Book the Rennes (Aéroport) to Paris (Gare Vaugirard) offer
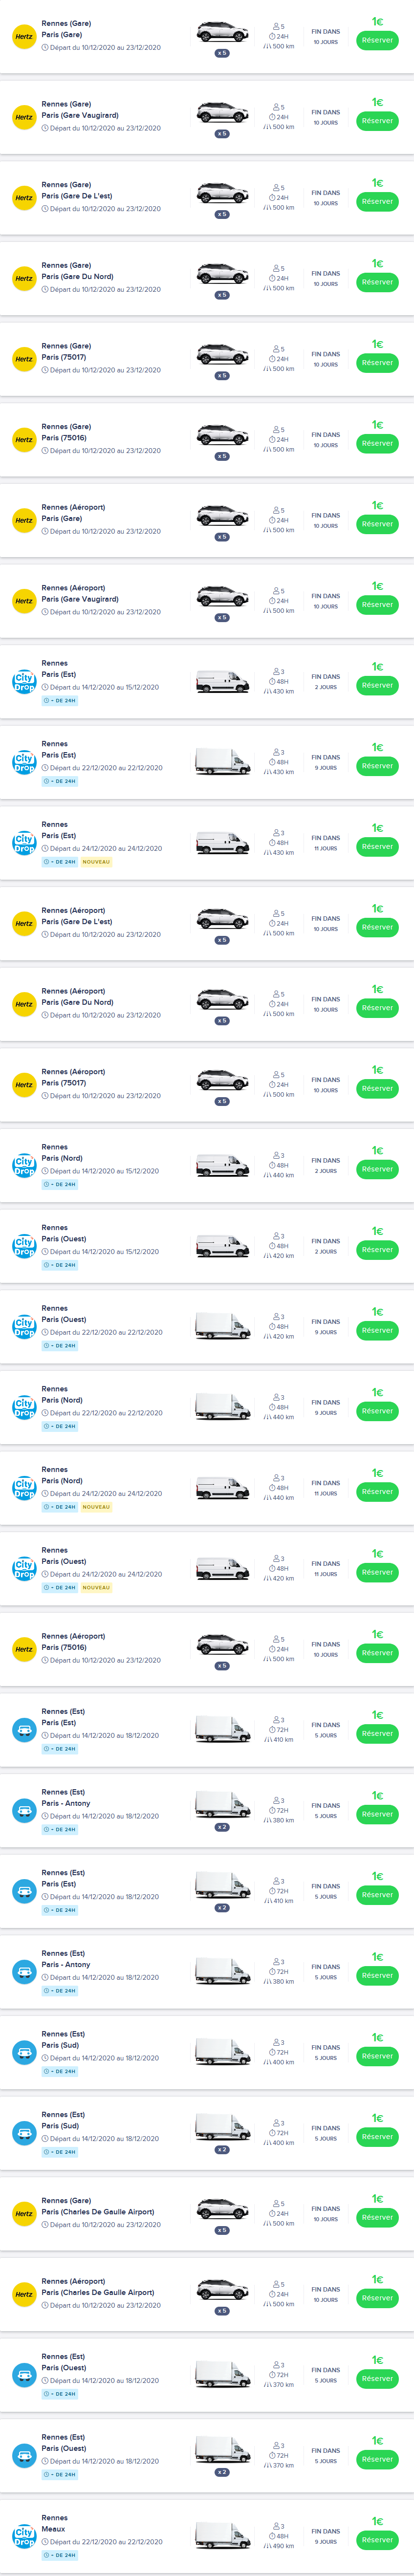Screen dimensions: 414x2576 (x=377, y=605)
